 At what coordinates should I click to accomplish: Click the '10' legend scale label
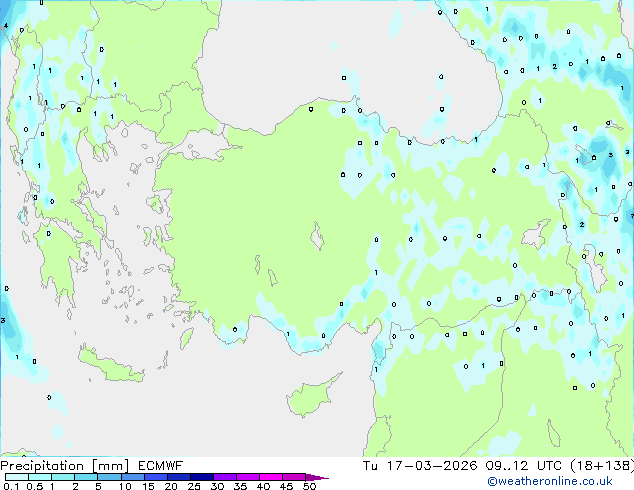[x=125, y=486]
